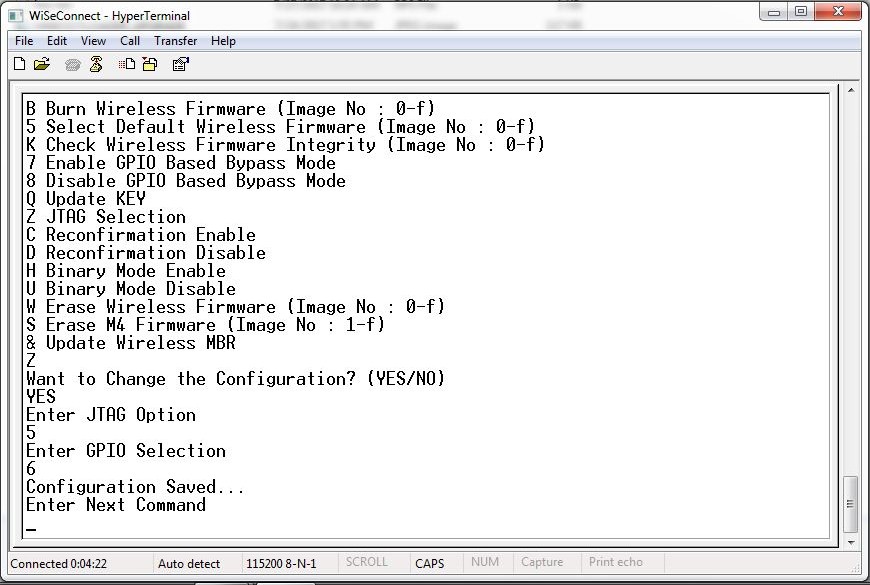Toggle the SCROLL indicator in the status bar
This screenshot has width=870, height=585.
367,562
